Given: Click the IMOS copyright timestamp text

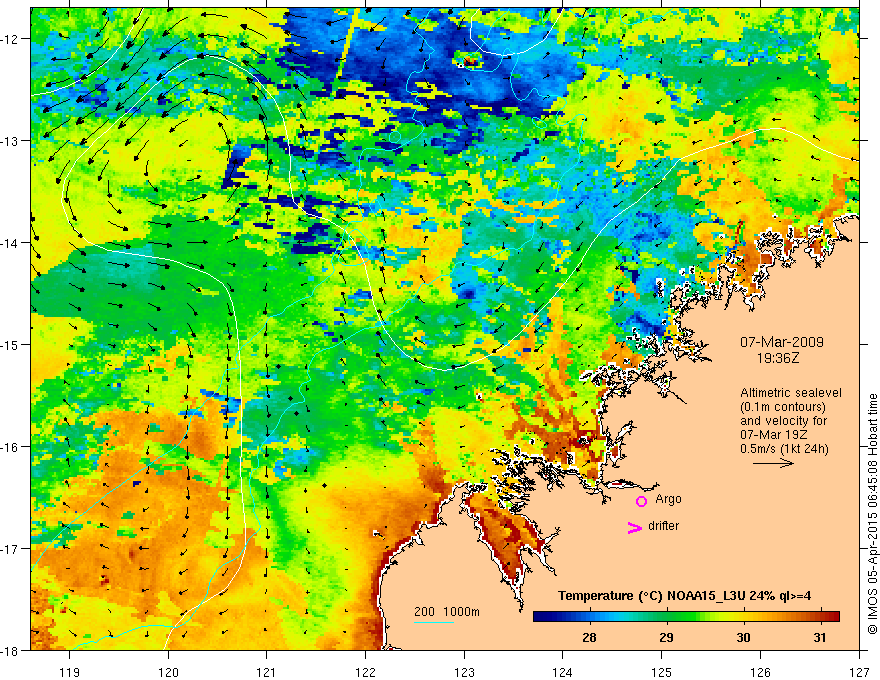Looking at the screenshot, I should coord(872,514).
